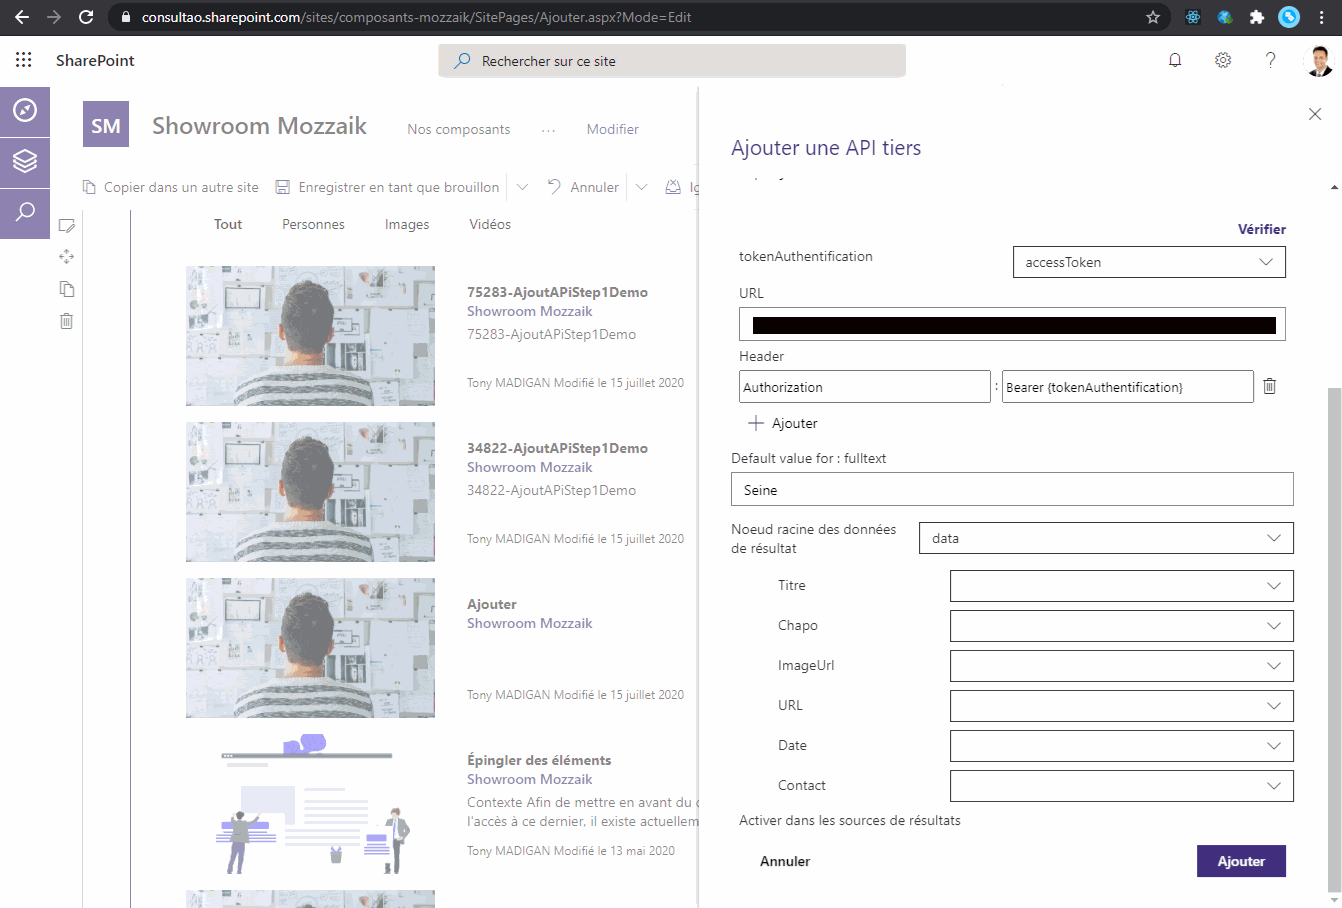The height and width of the screenshot is (908, 1342).
Task: Click the move web part icon
Action: pyautogui.click(x=66, y=257)
